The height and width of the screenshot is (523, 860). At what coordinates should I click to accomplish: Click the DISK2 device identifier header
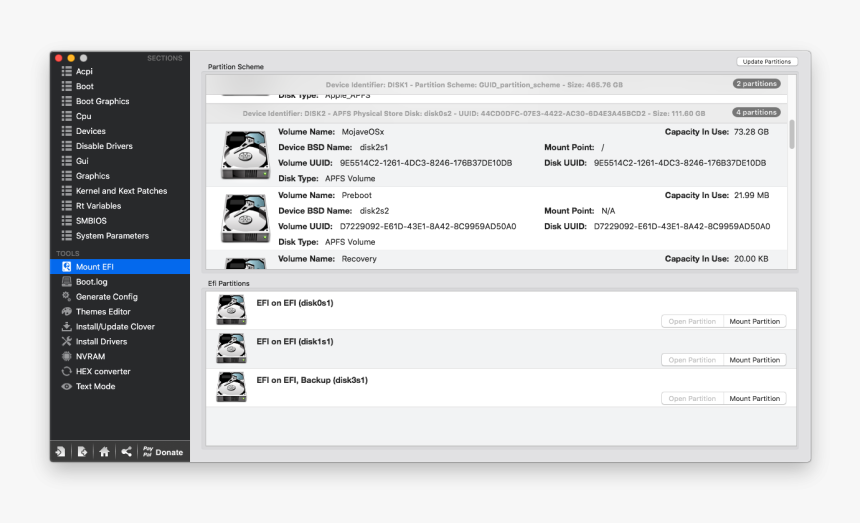coord(474,113)
